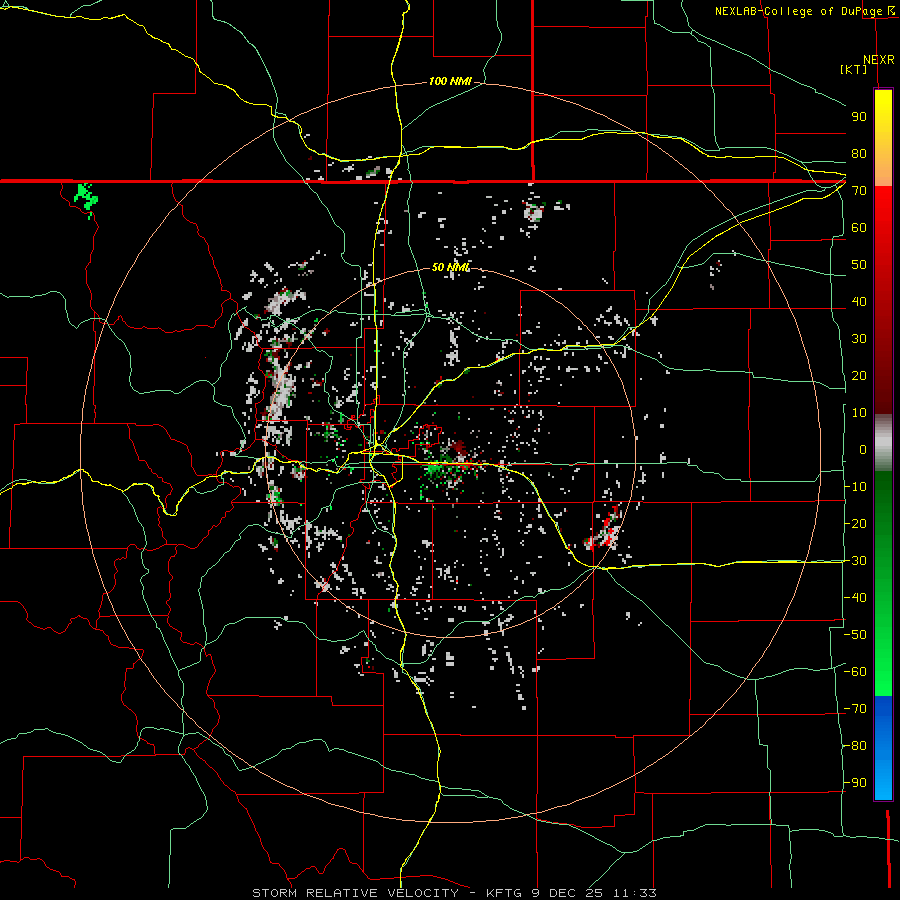Click the positive 10 scale value
Screen dimensions: 900x900
[x=859, y=413]
